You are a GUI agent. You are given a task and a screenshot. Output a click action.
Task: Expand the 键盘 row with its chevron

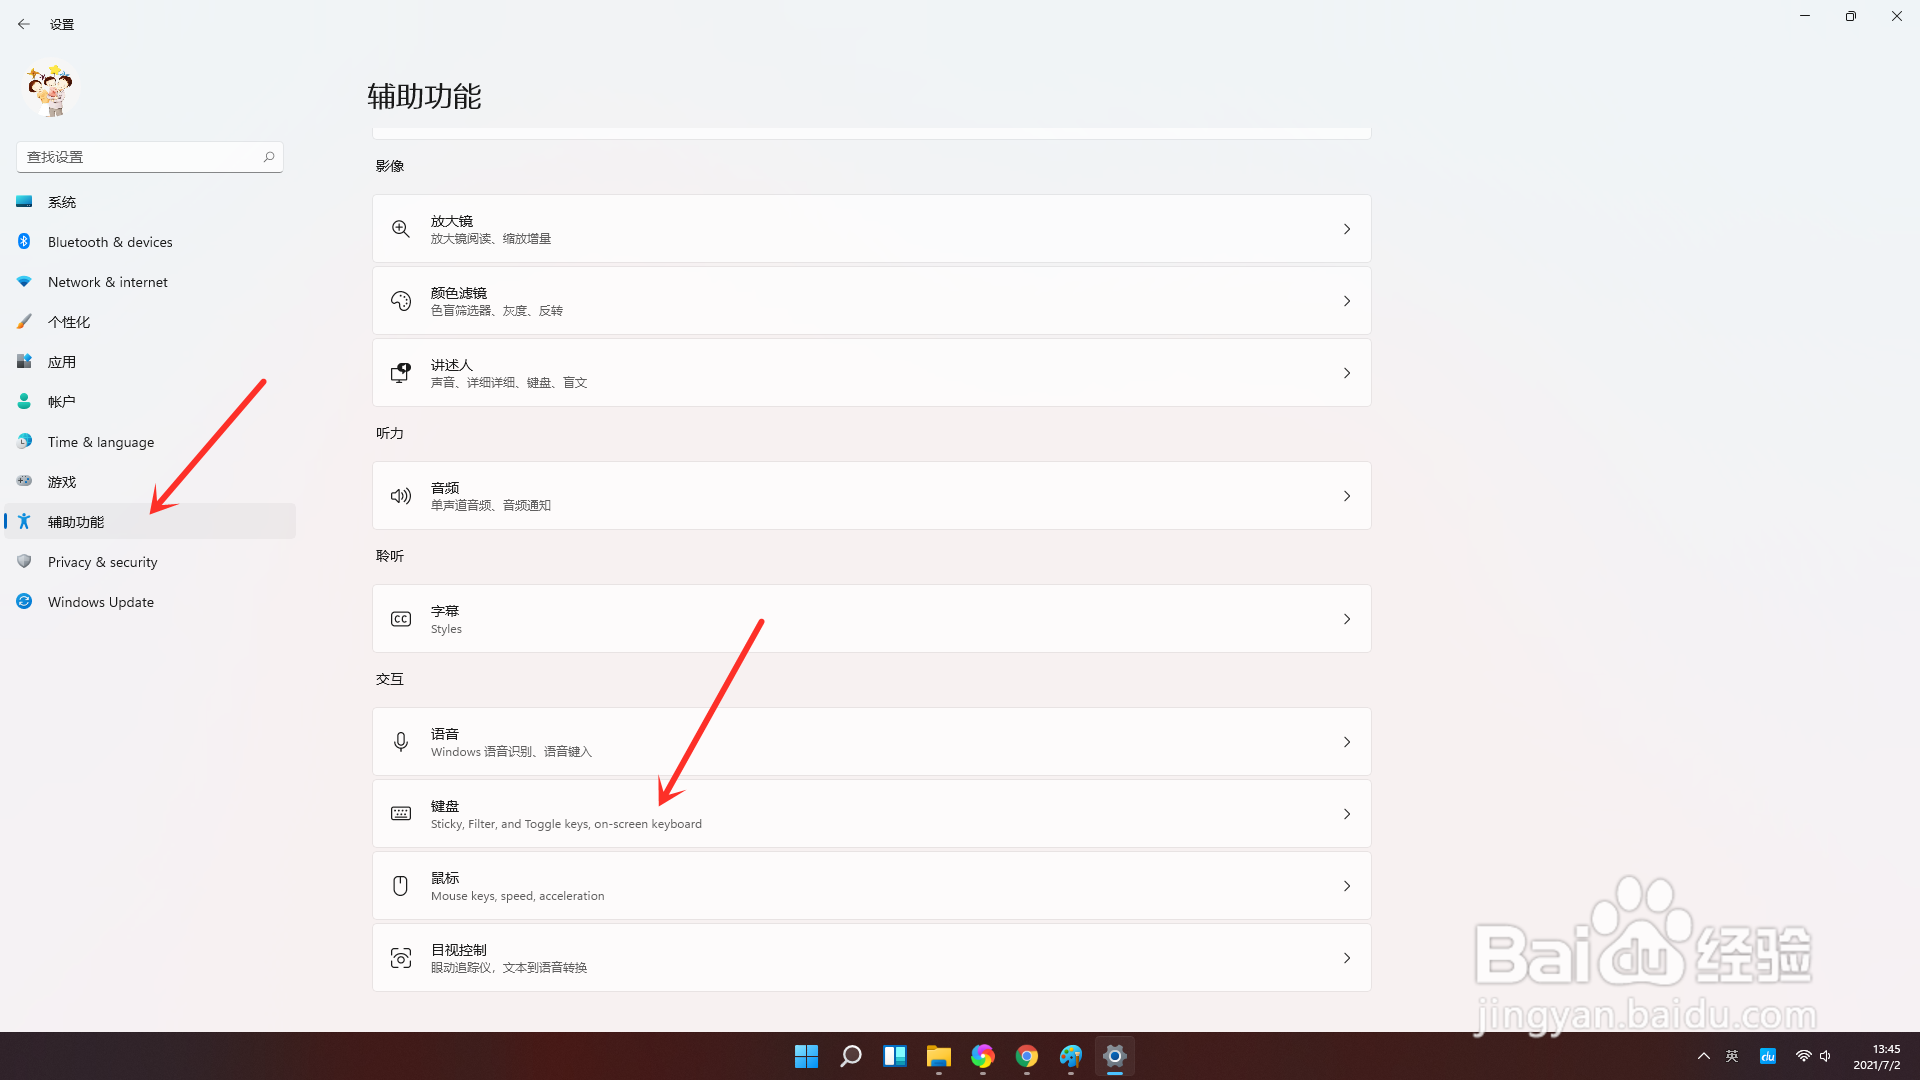click(x=1347, y=813)
